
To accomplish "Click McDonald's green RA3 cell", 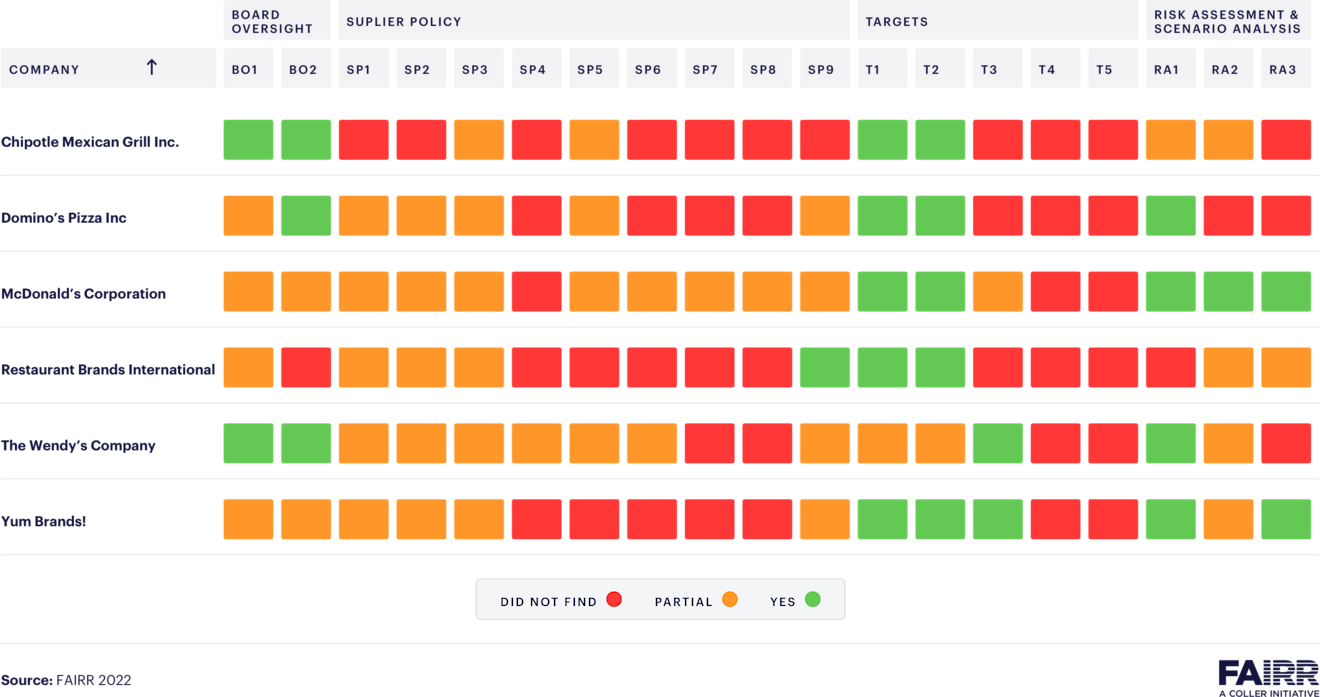I will tap(1286, 292).
